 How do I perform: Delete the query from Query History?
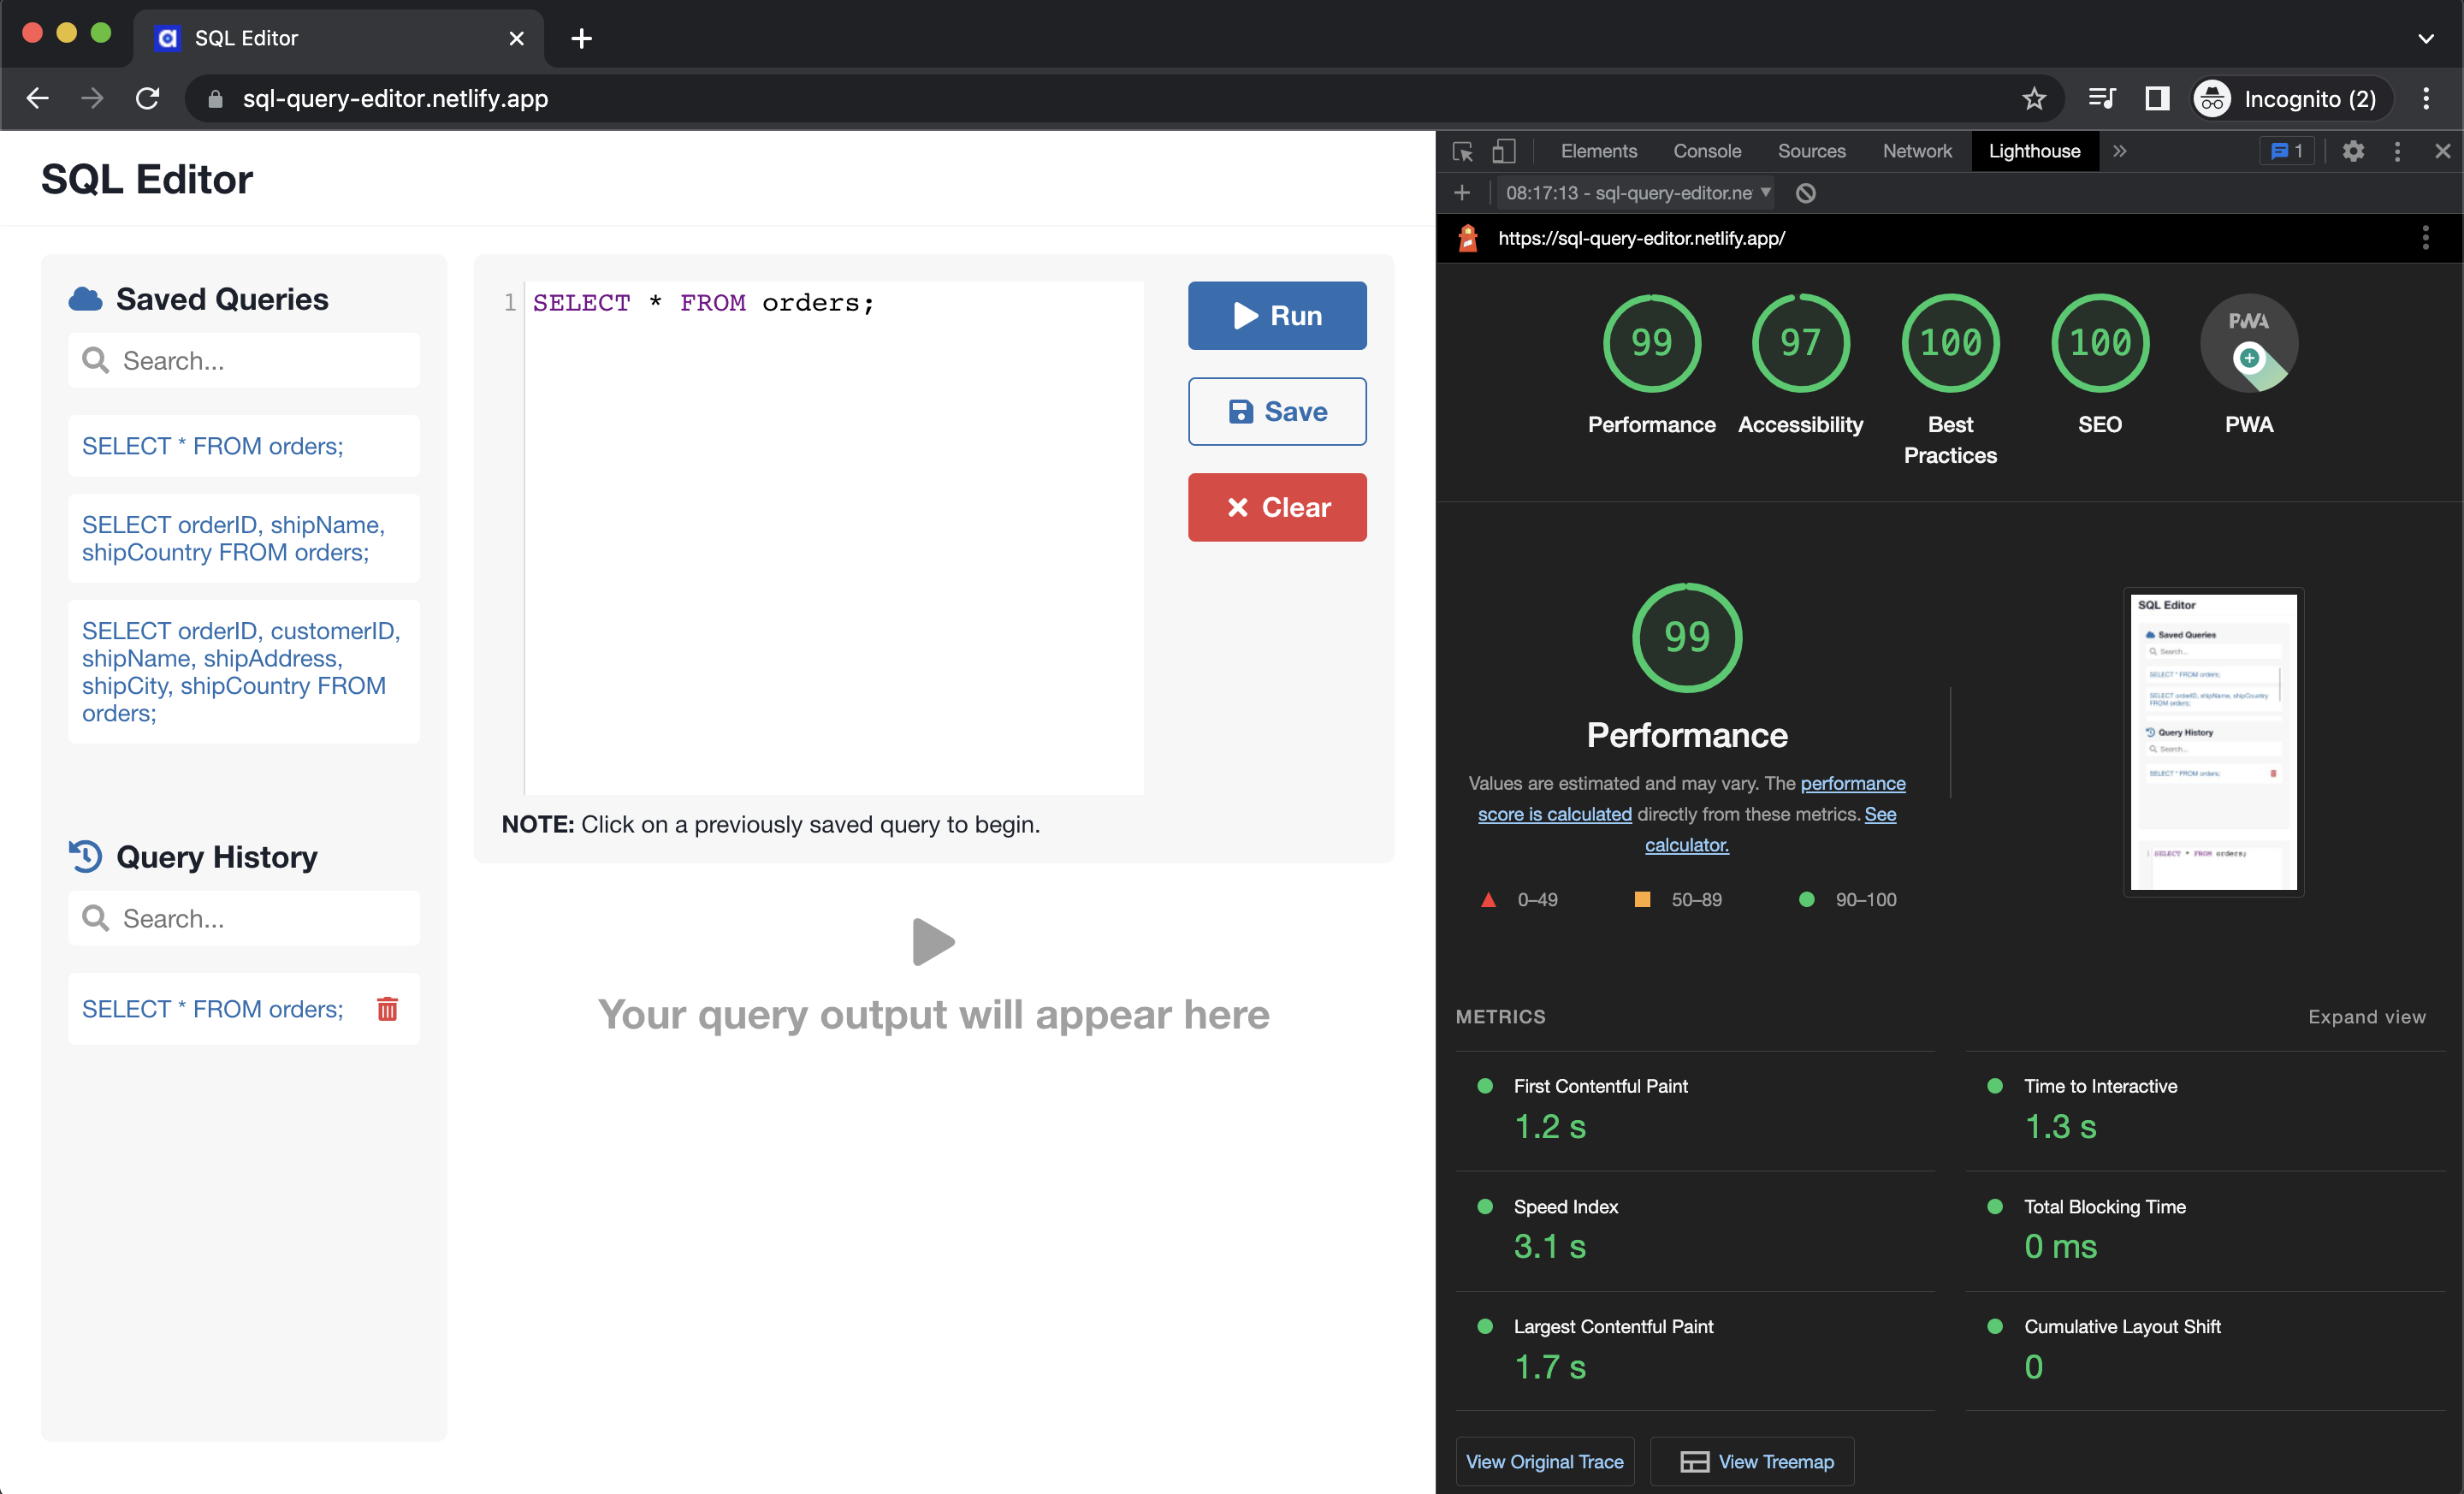[x=387, y=1009]
